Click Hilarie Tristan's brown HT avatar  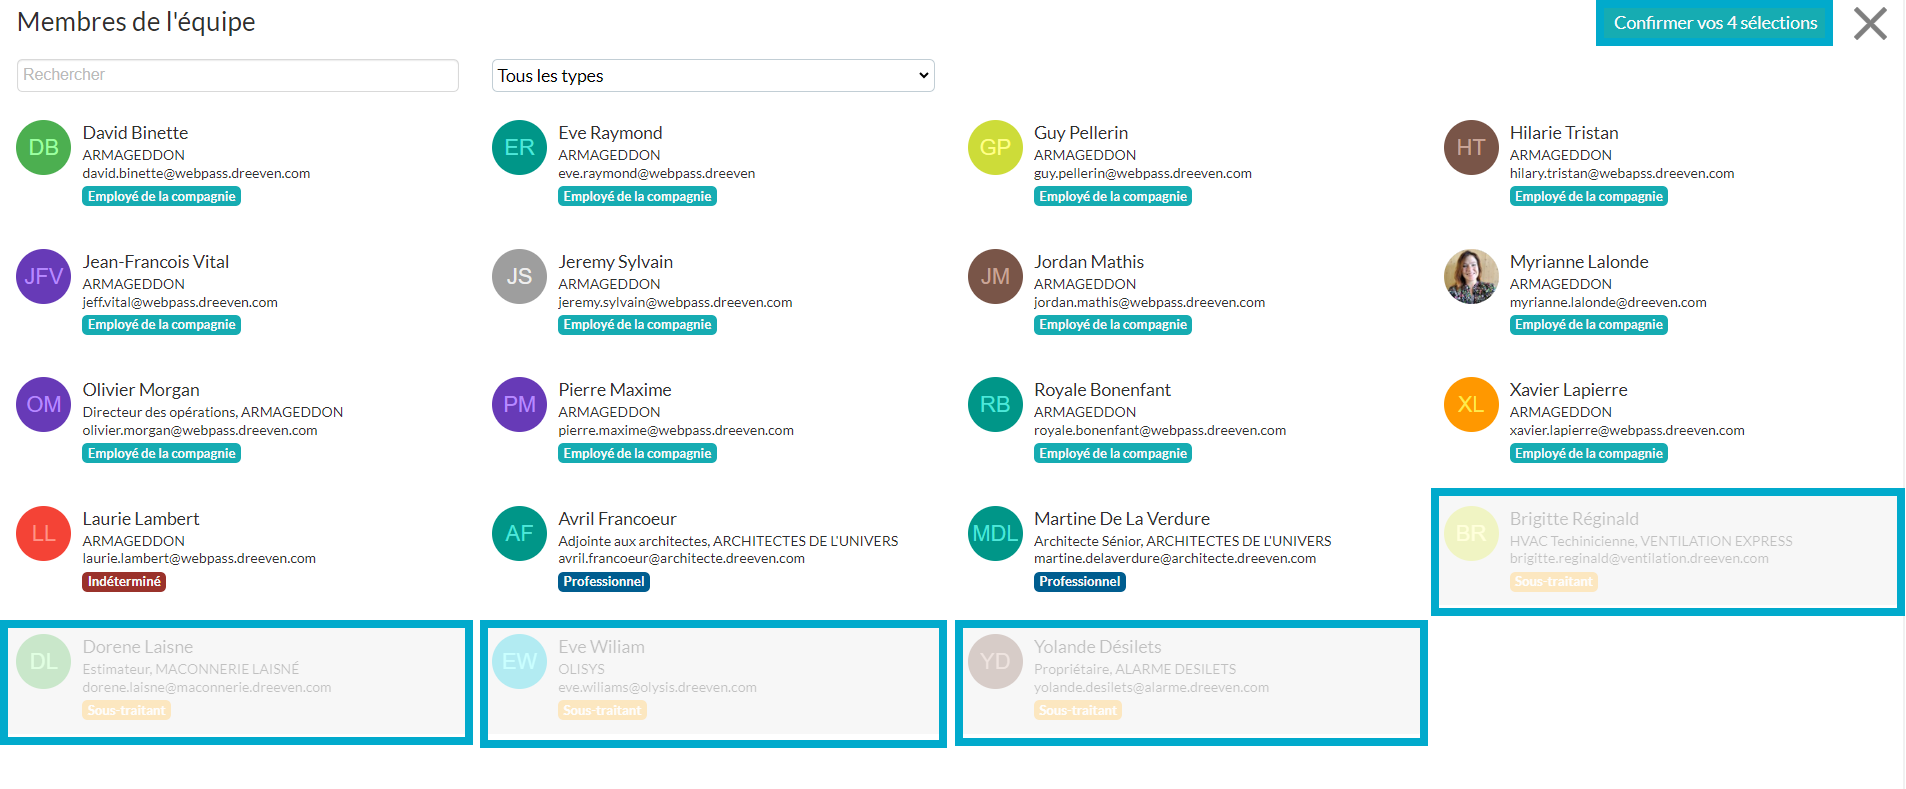coord(1470,148)
